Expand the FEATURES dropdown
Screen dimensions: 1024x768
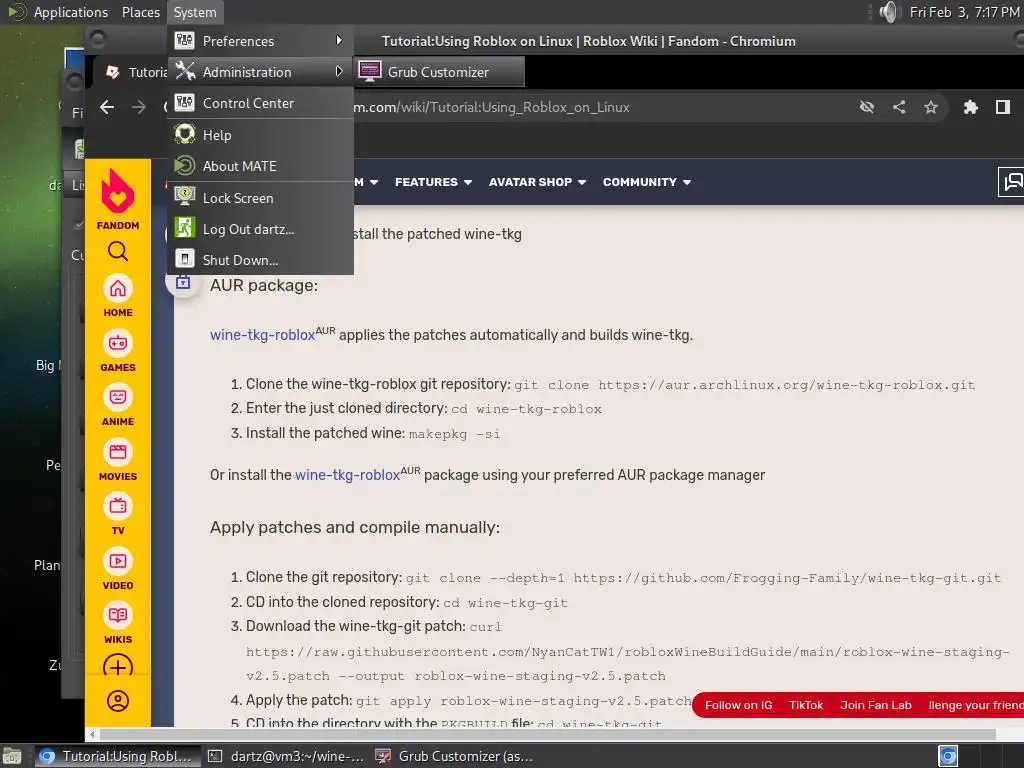pos(433,182)
